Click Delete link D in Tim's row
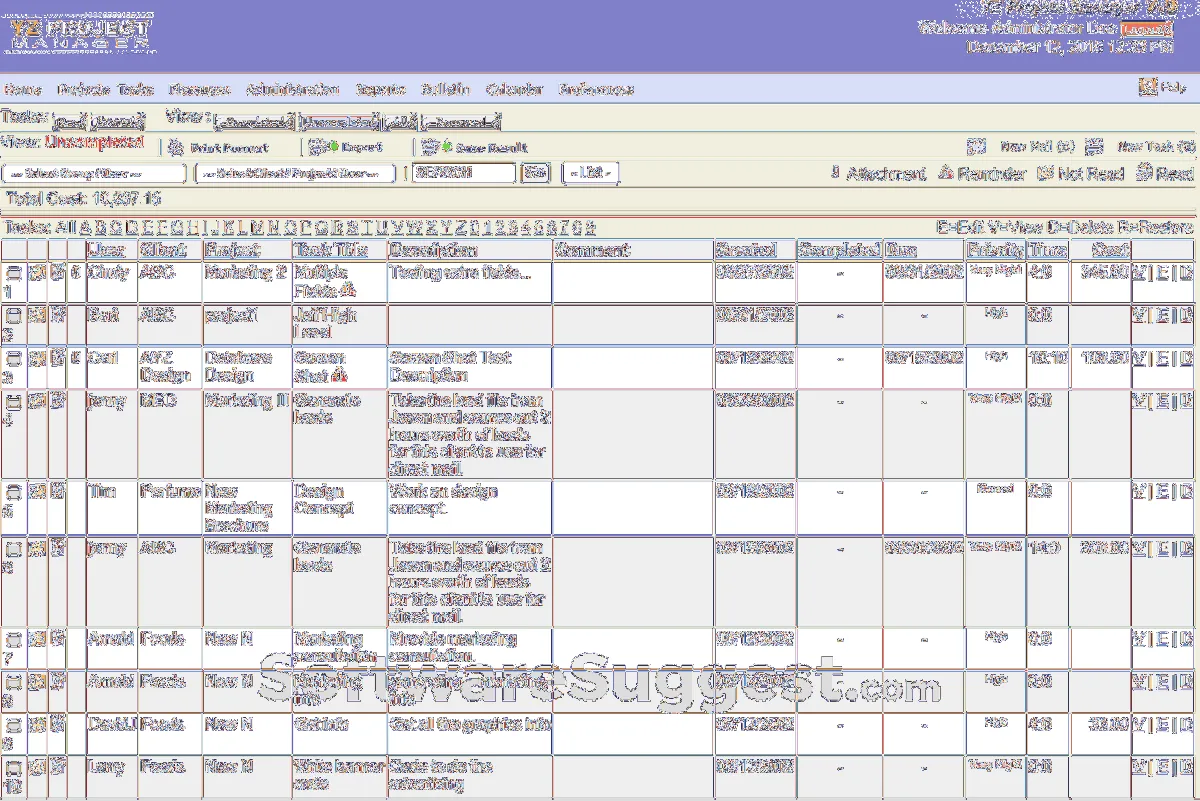 [x=1185, y=491]
